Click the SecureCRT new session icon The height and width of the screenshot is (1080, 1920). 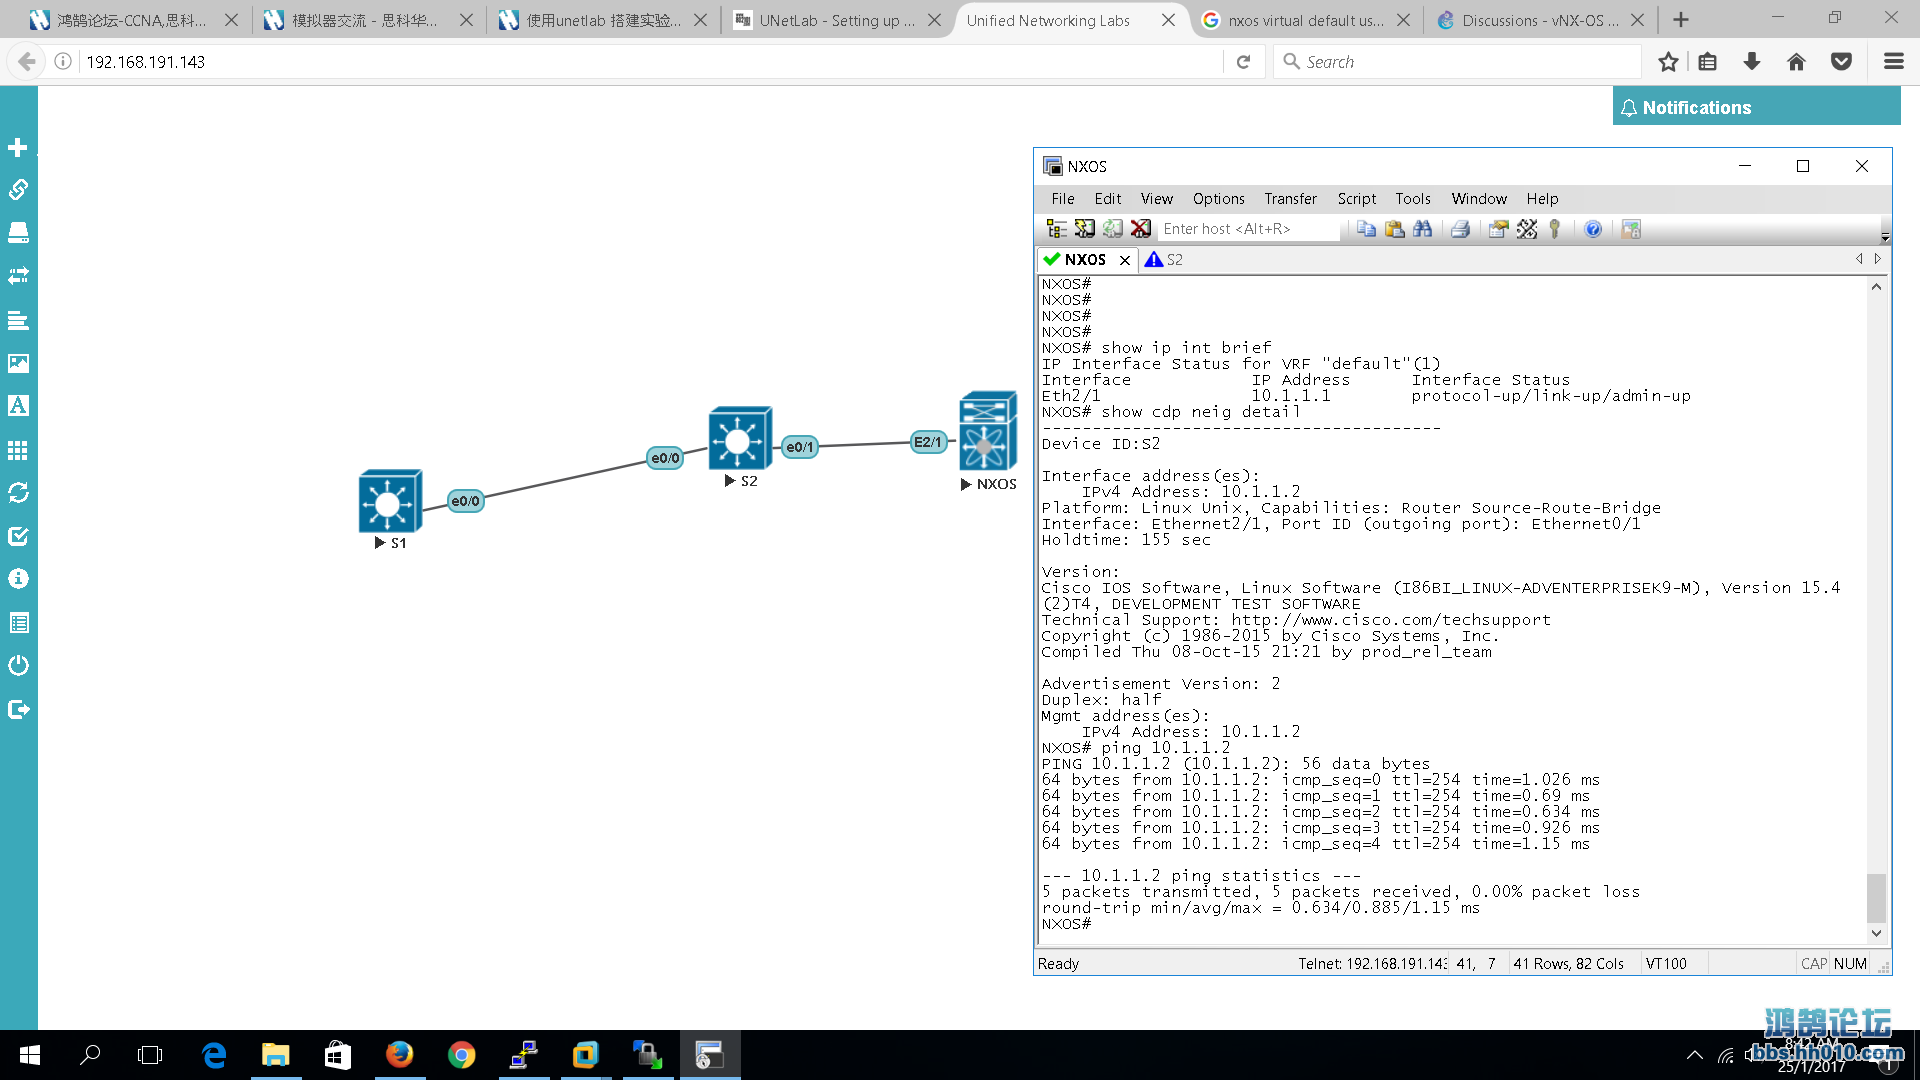(x=1083, y=228)
